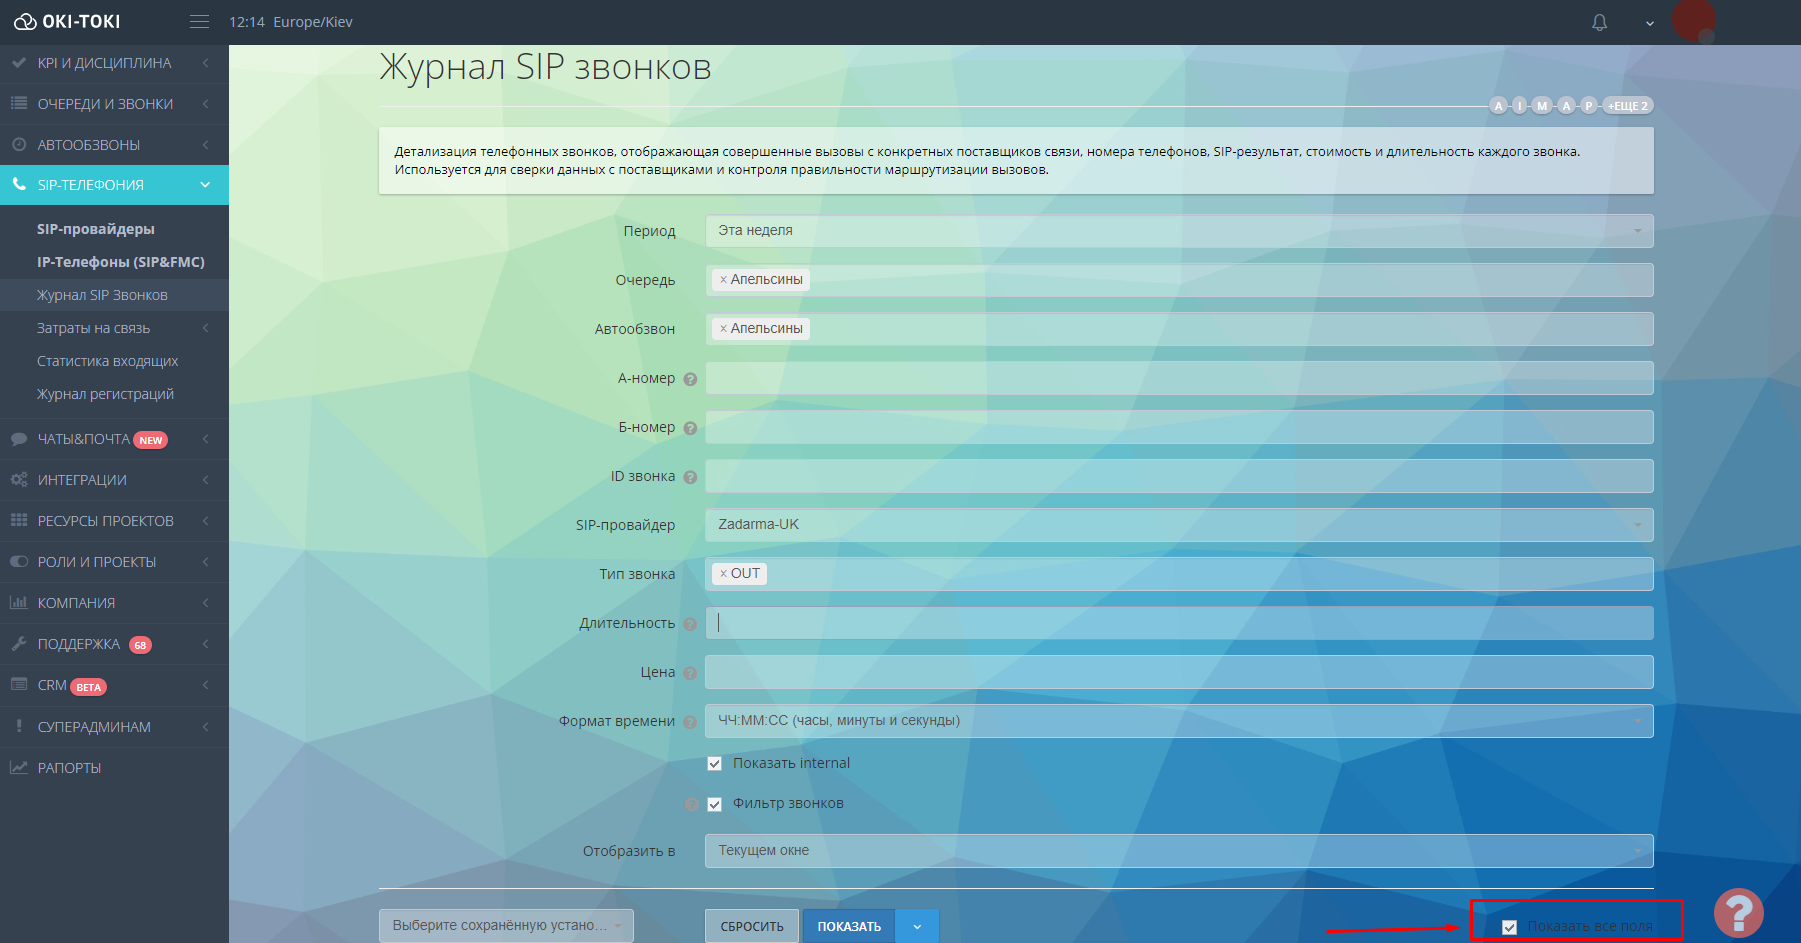
Task: Open the user avatar profile
Action: (x=1694, y=21)
